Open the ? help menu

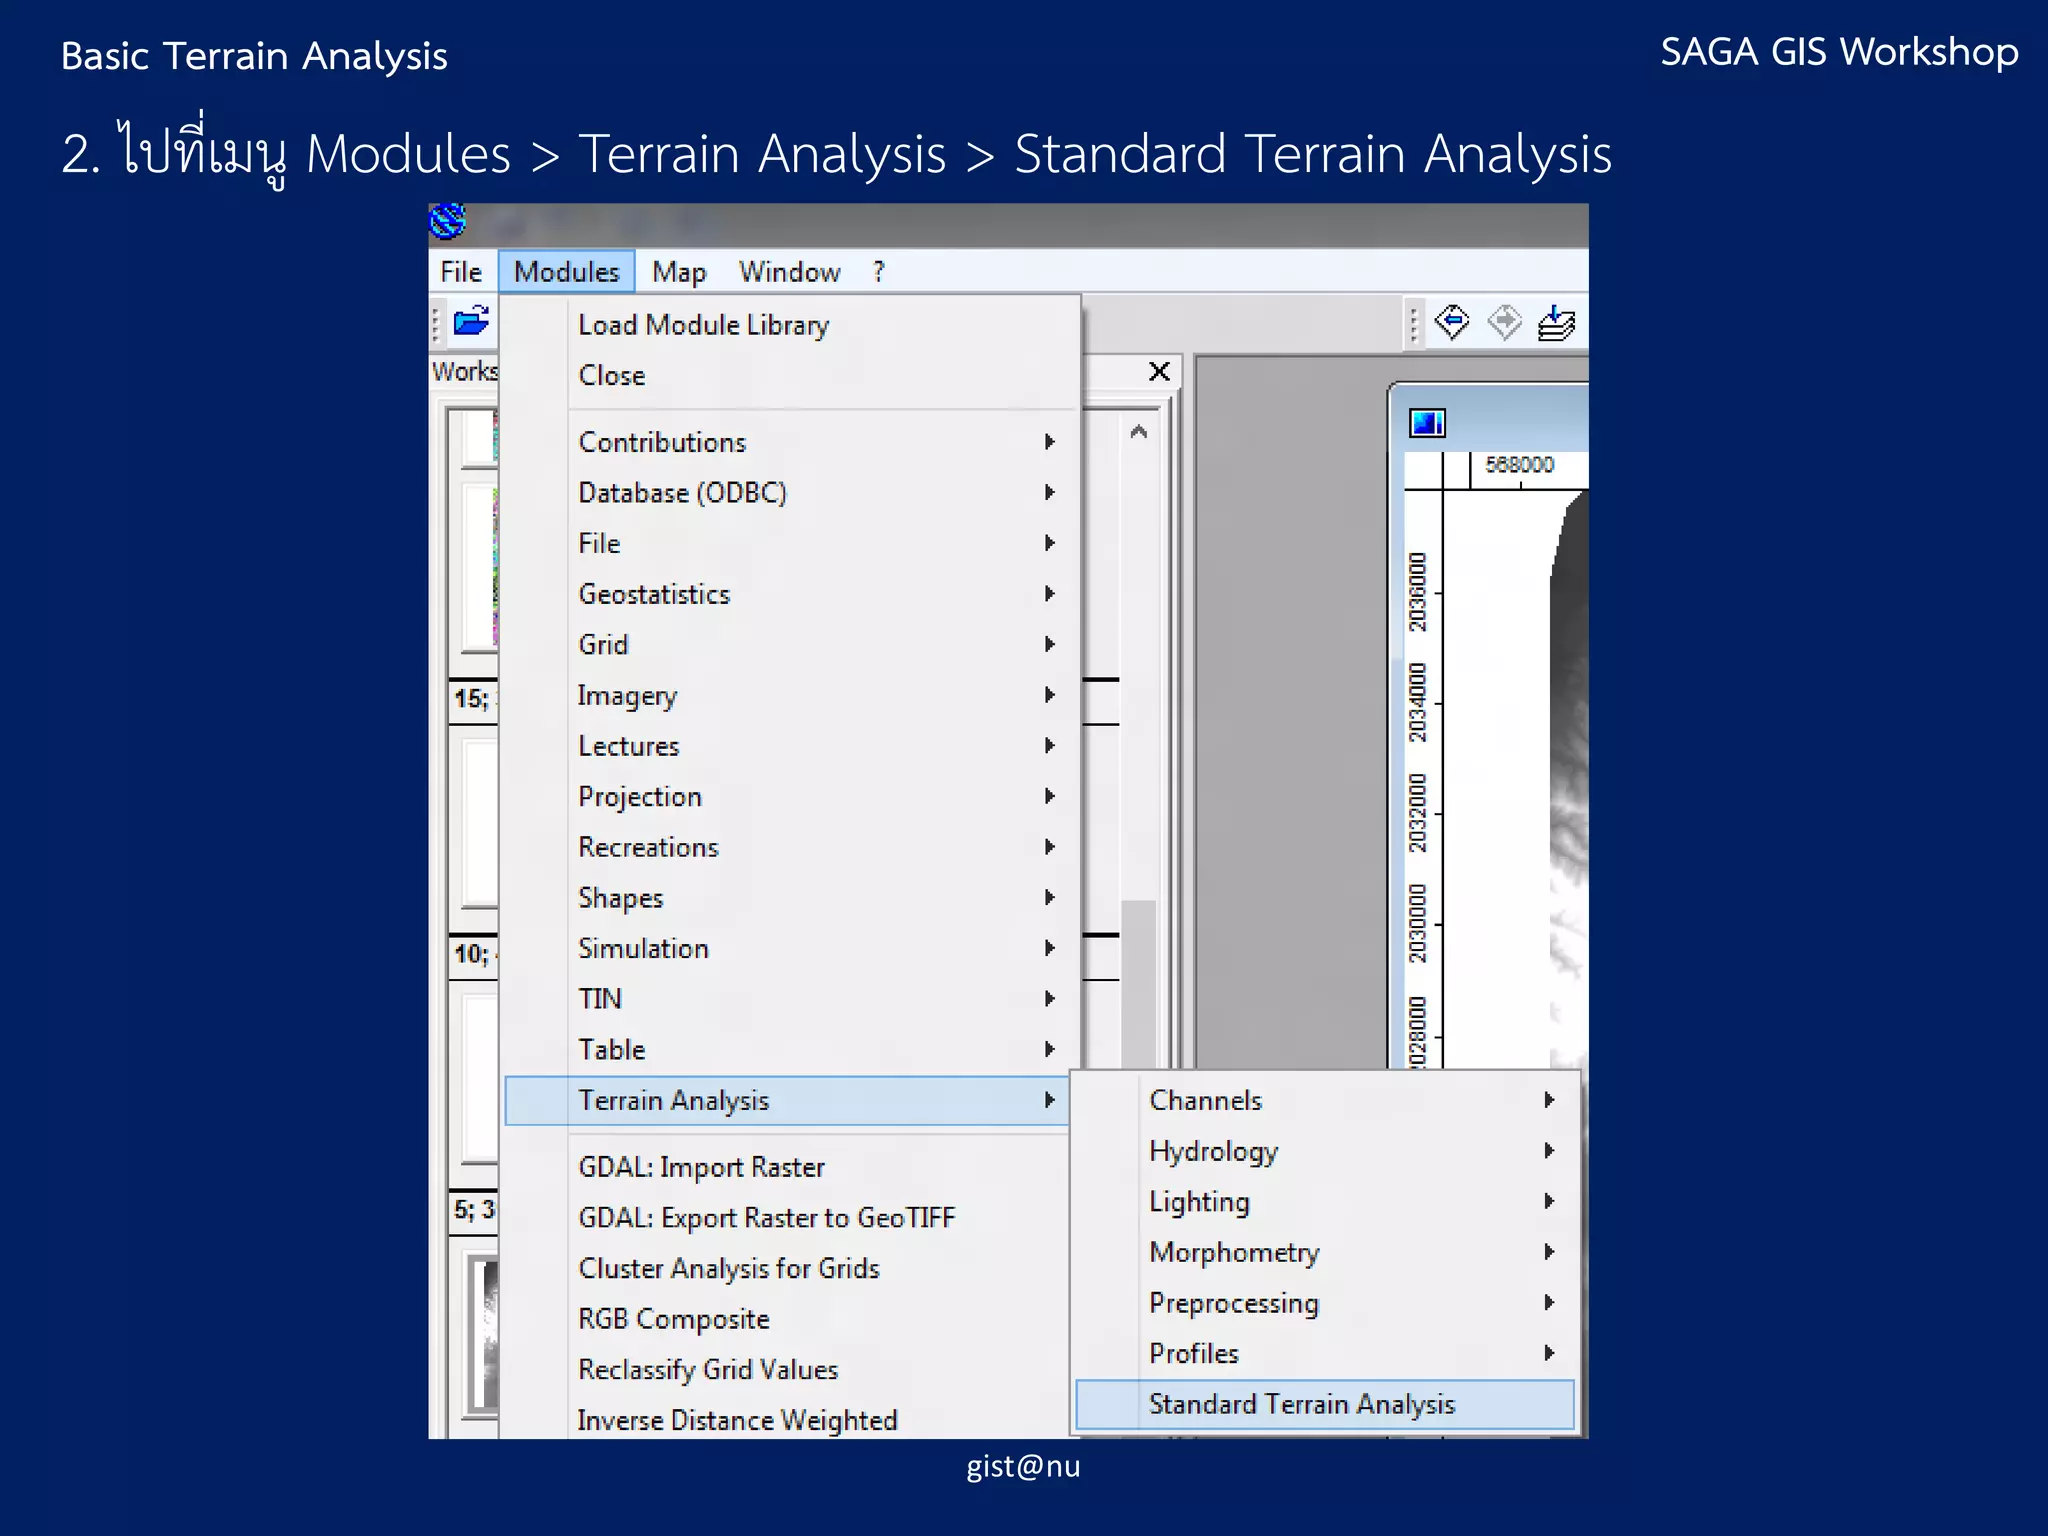tap(878, 272)
